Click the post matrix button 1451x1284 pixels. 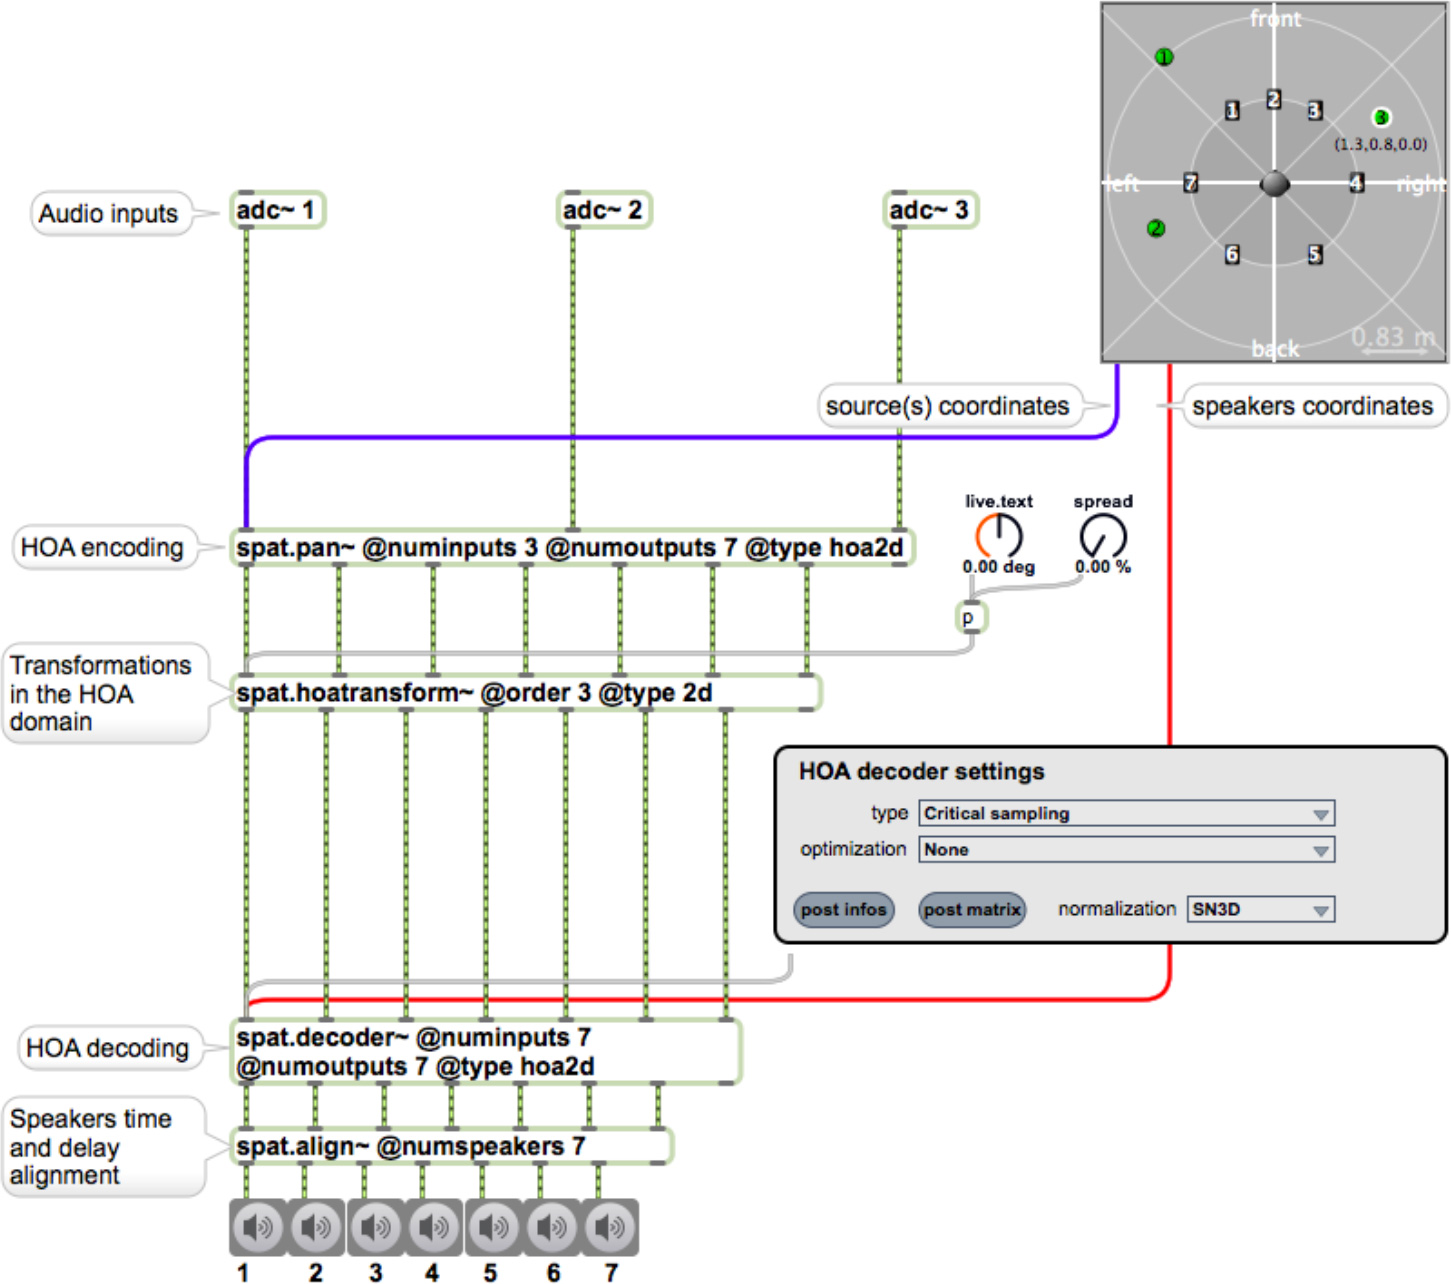pos(972,910)
